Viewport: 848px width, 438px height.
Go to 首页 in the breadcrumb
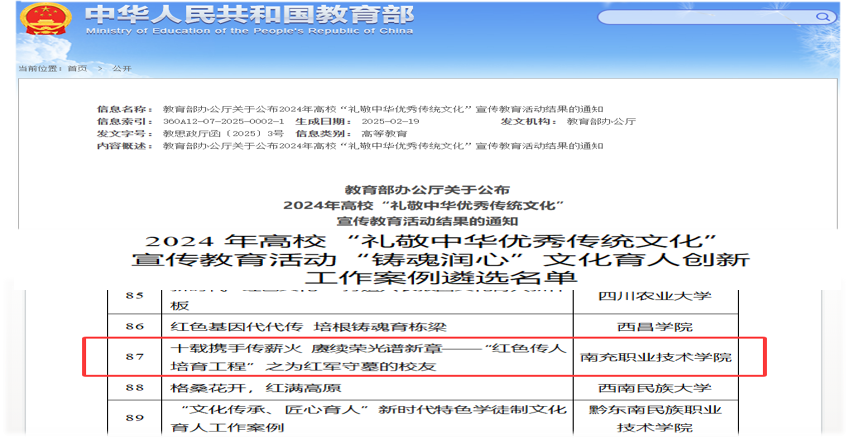77,67
